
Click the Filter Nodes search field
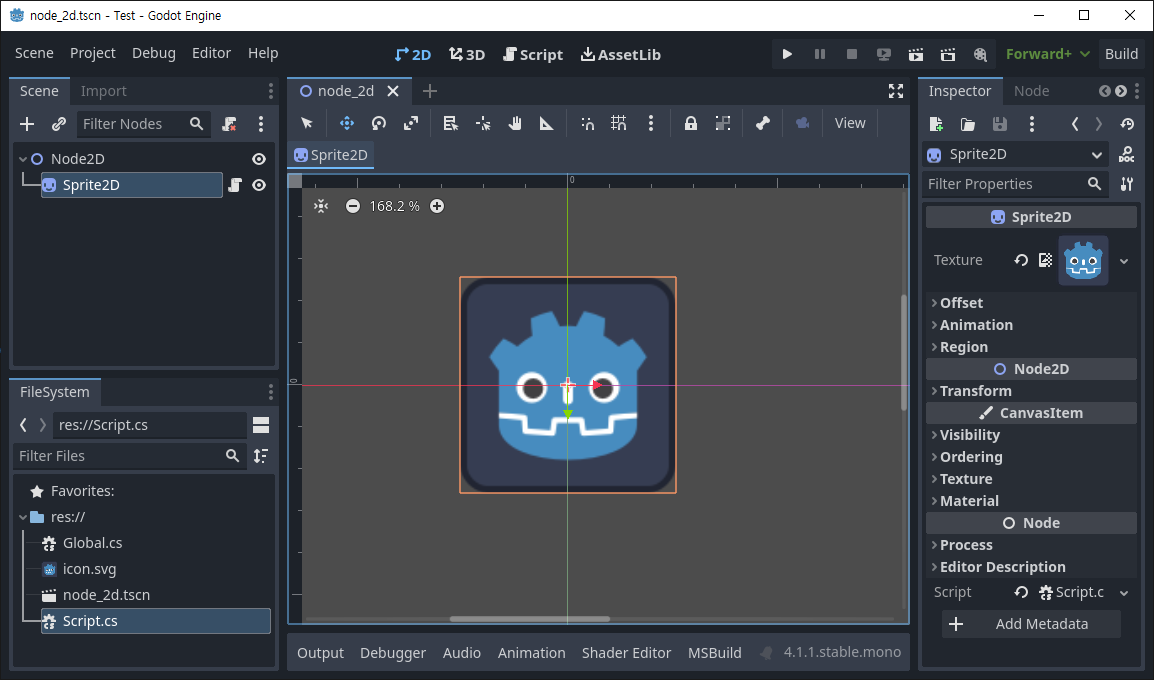click(144, 124)
